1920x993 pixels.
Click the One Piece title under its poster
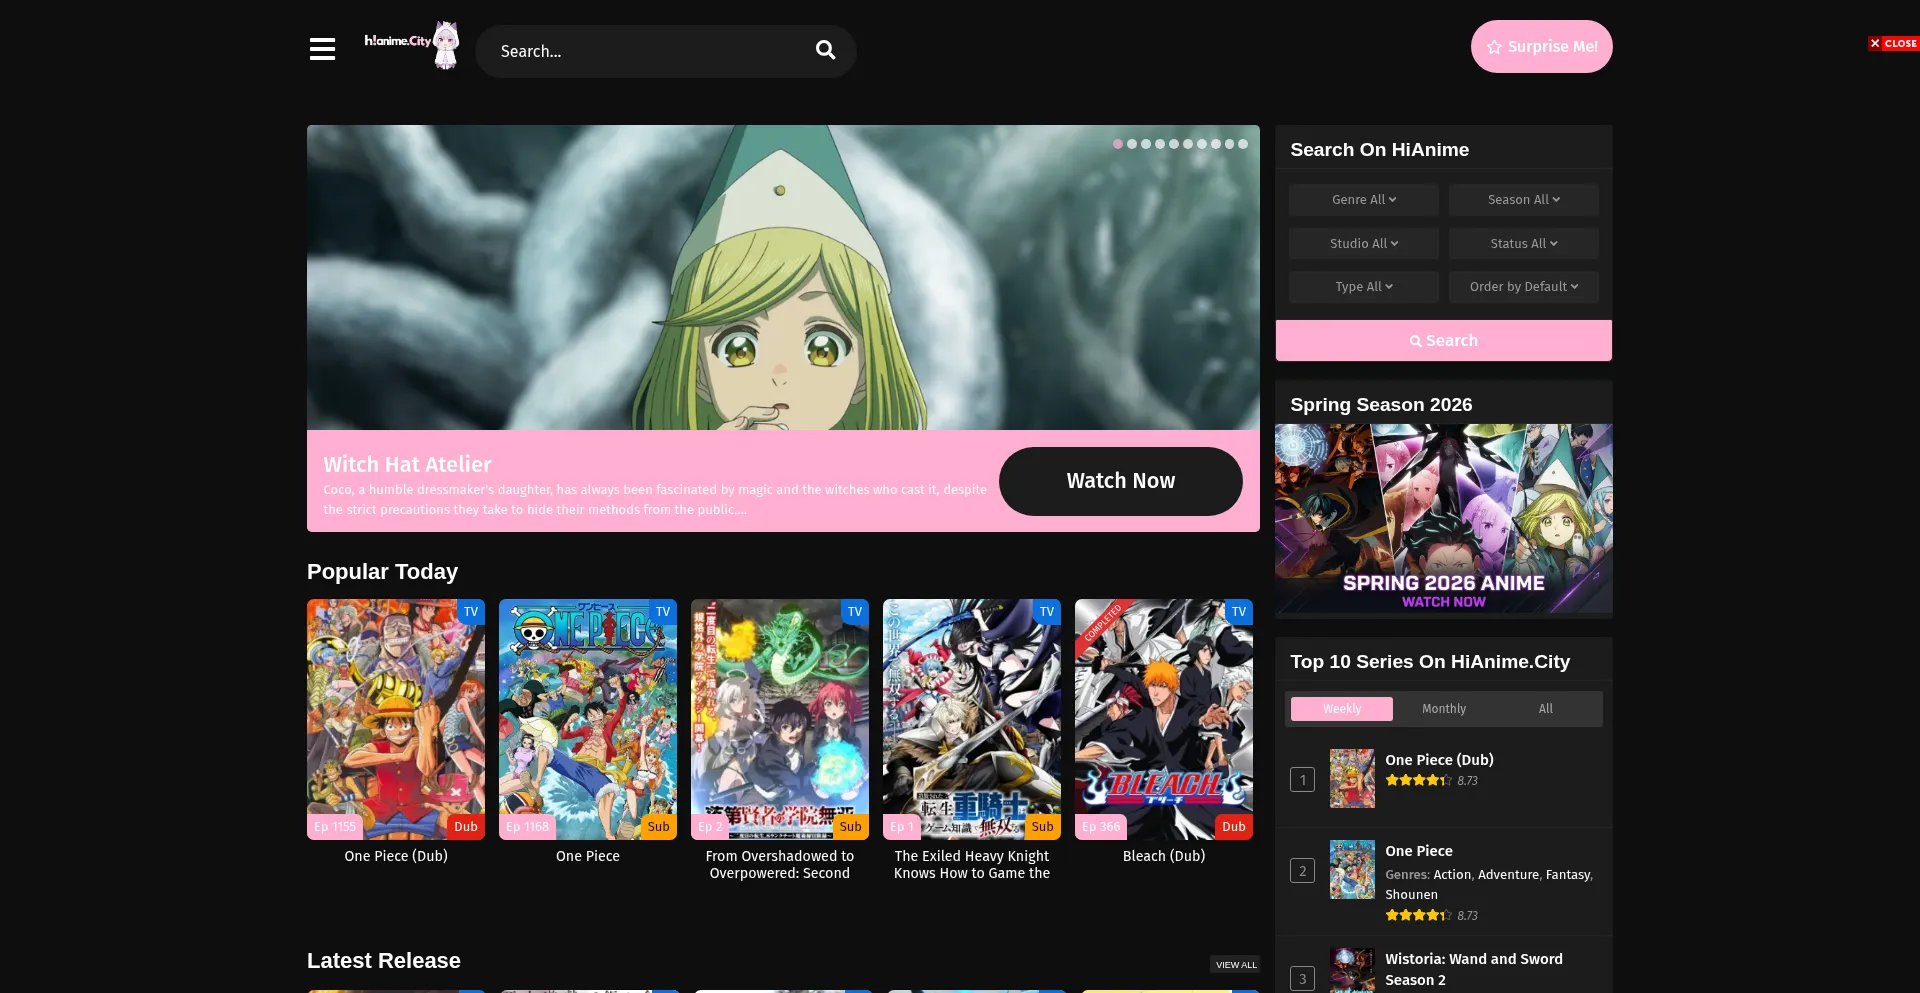588,856
